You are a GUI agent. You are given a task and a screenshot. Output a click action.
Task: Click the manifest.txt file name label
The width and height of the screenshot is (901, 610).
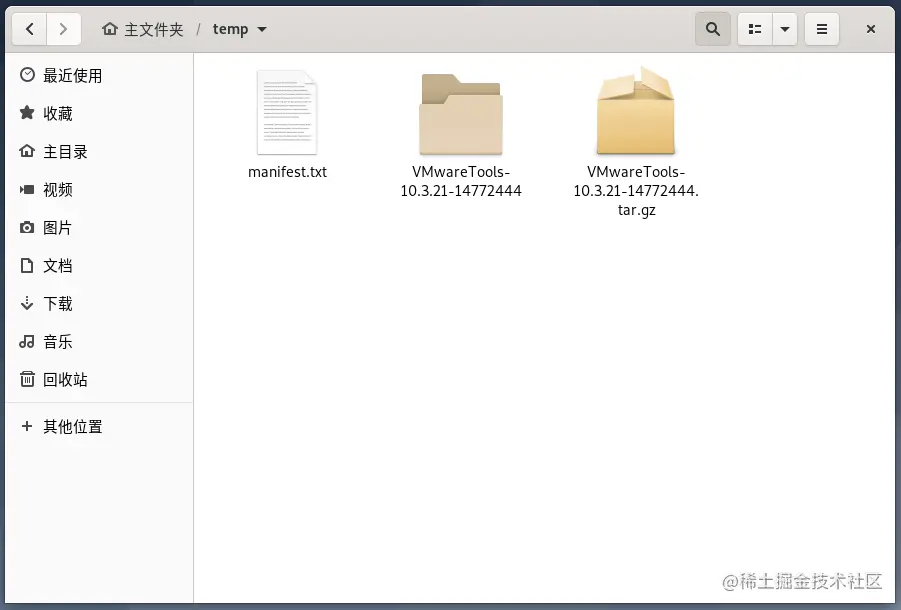pyautogui.click(x=287, y=172)
